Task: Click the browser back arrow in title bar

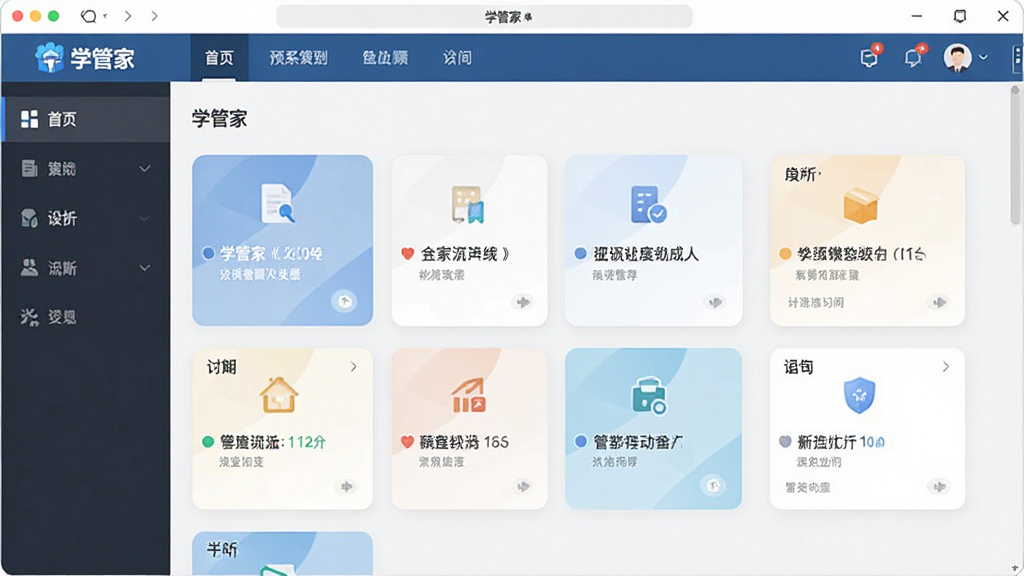Action: (128, 16)
